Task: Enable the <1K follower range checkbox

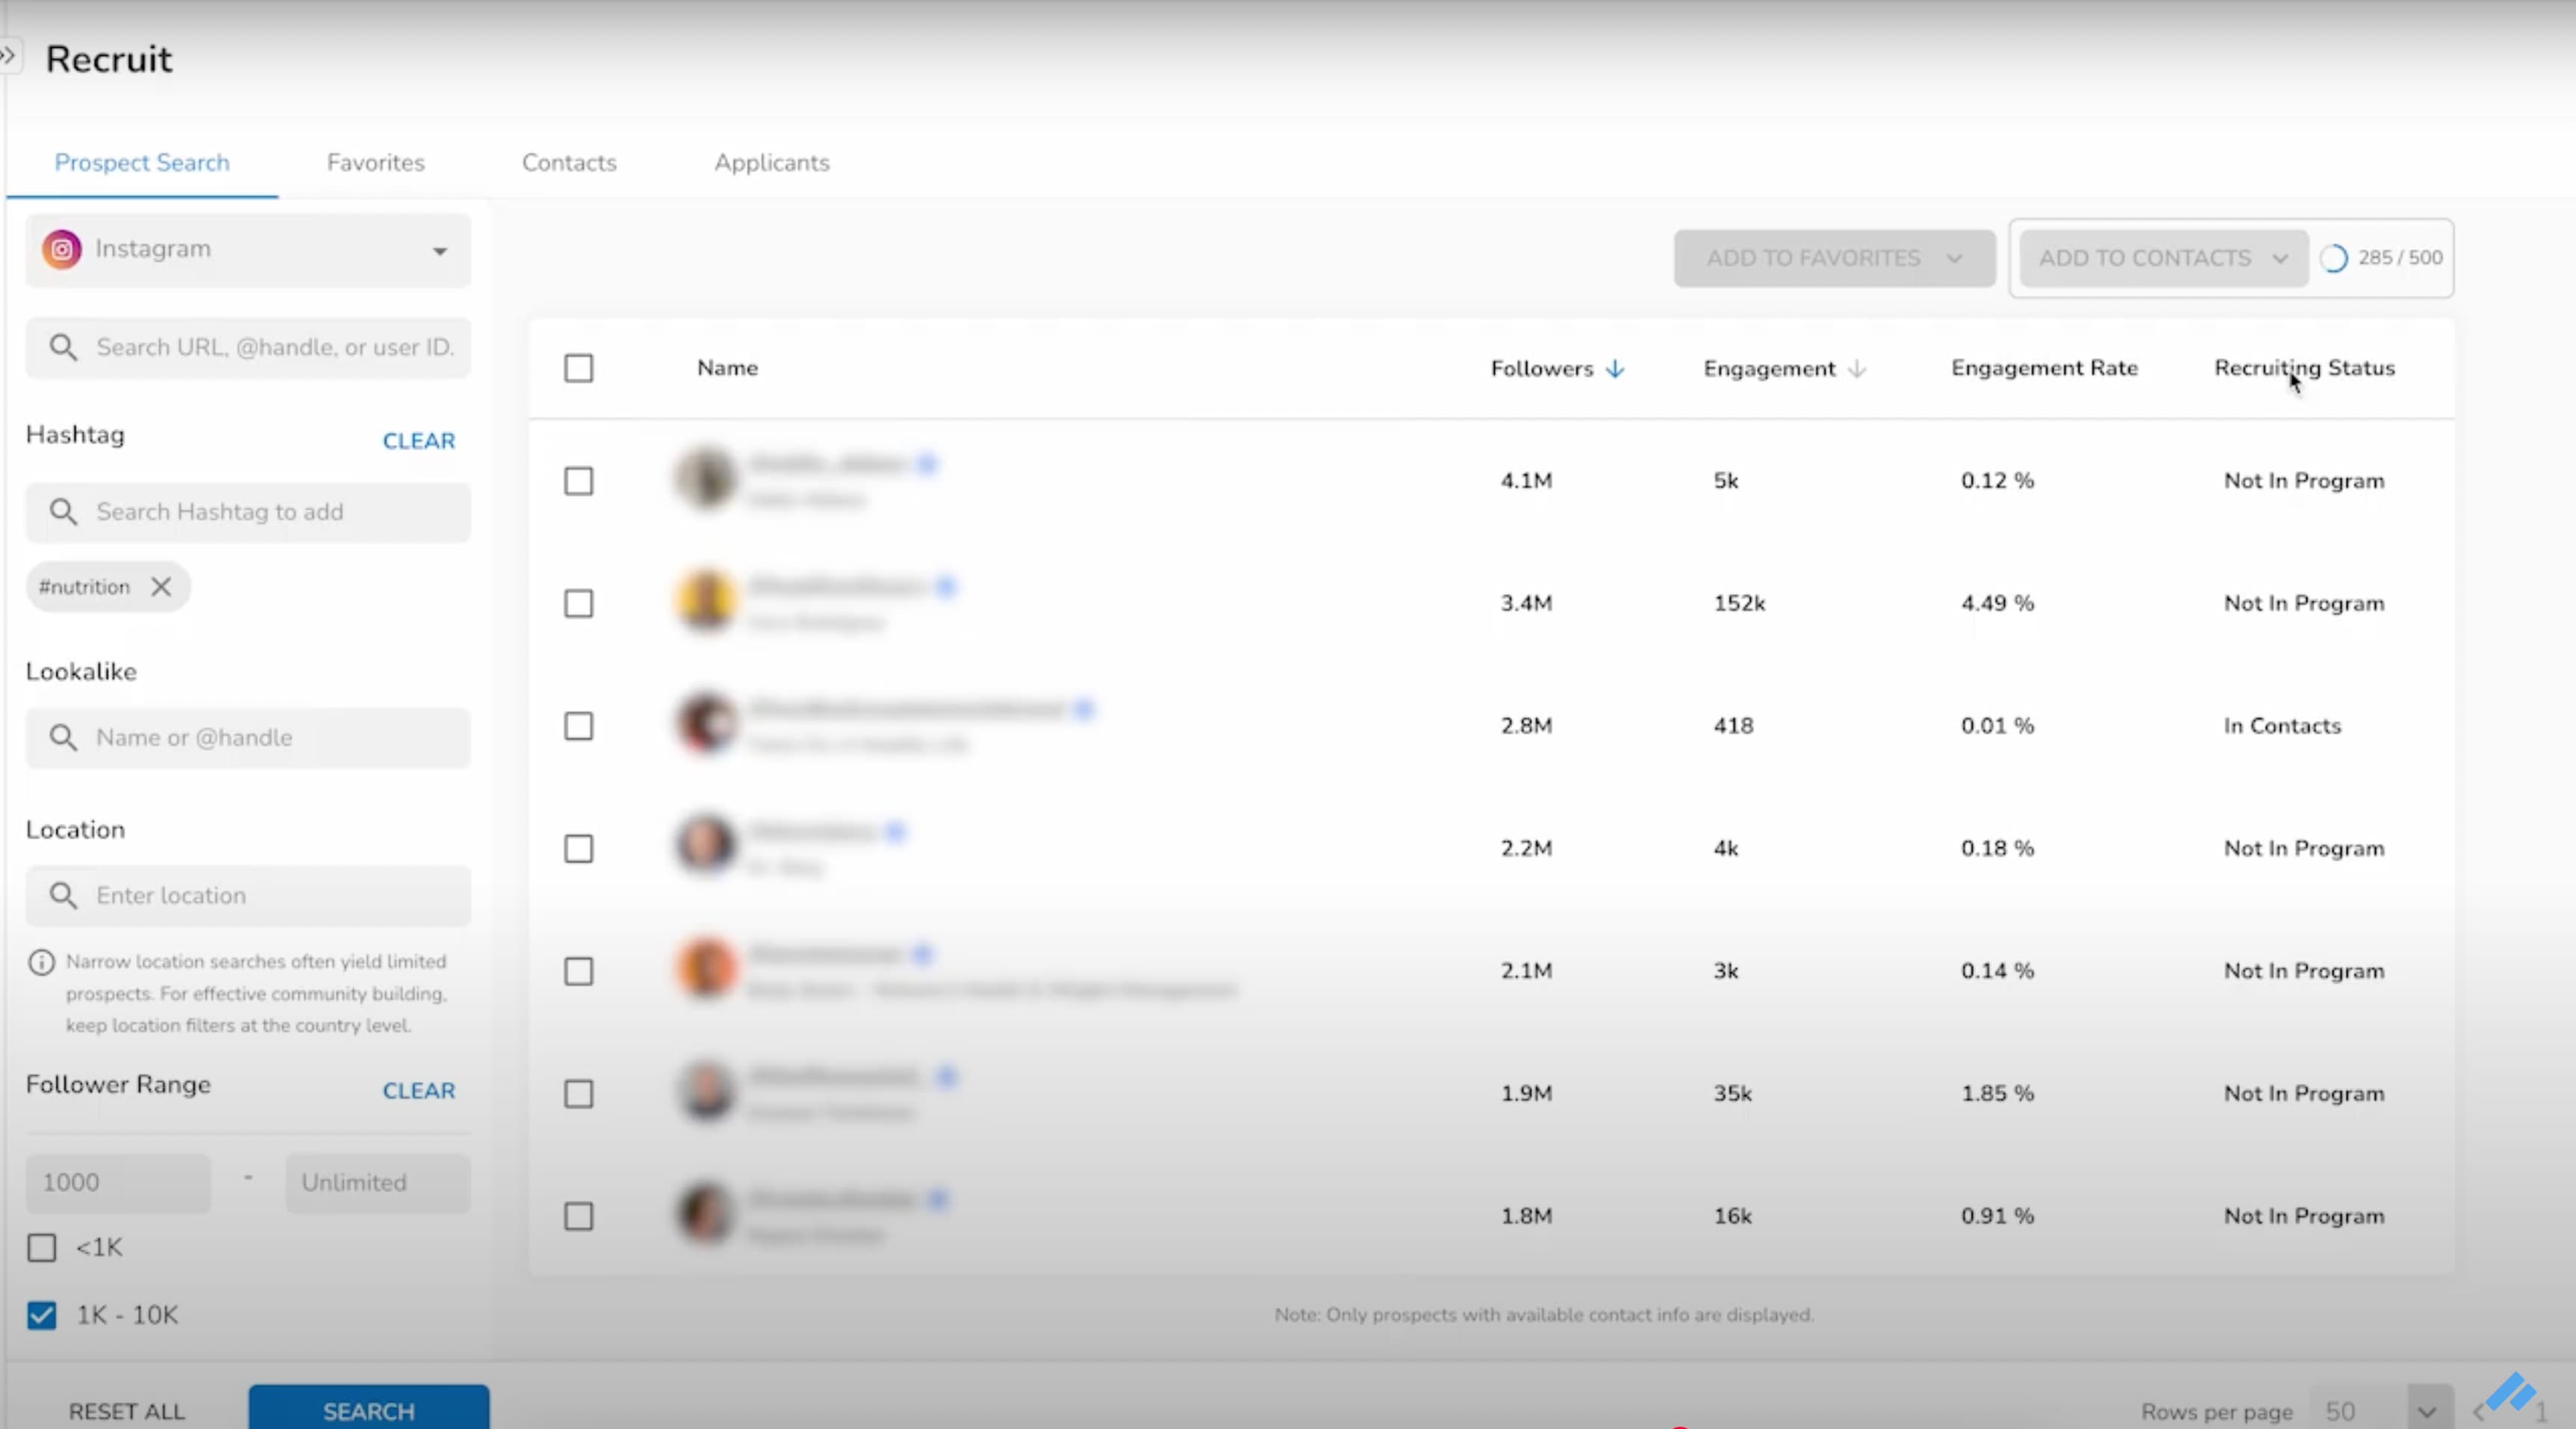Action: 42,1247
